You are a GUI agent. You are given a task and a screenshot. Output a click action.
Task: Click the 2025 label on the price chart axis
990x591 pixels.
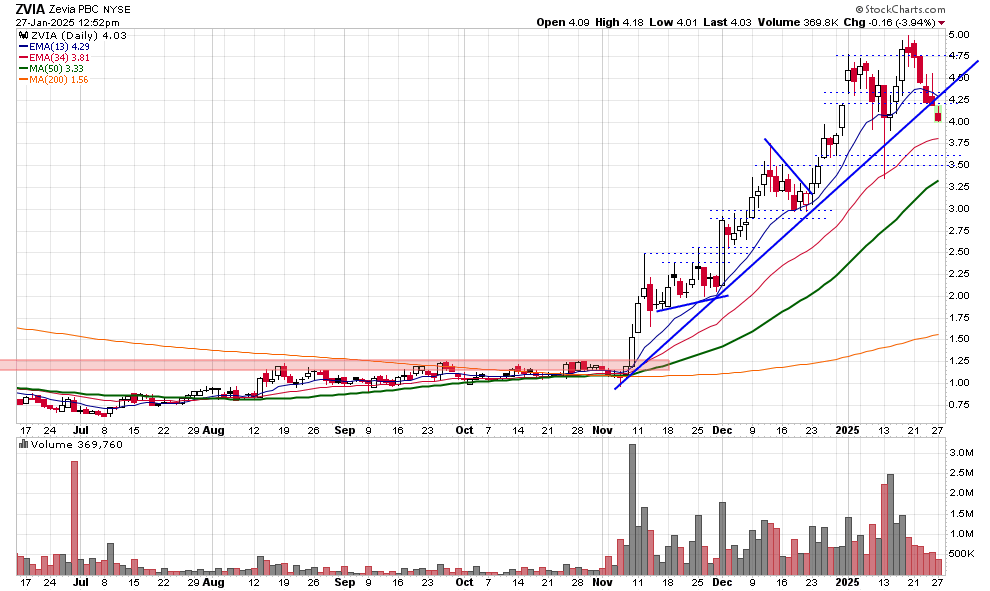point(846,430)
